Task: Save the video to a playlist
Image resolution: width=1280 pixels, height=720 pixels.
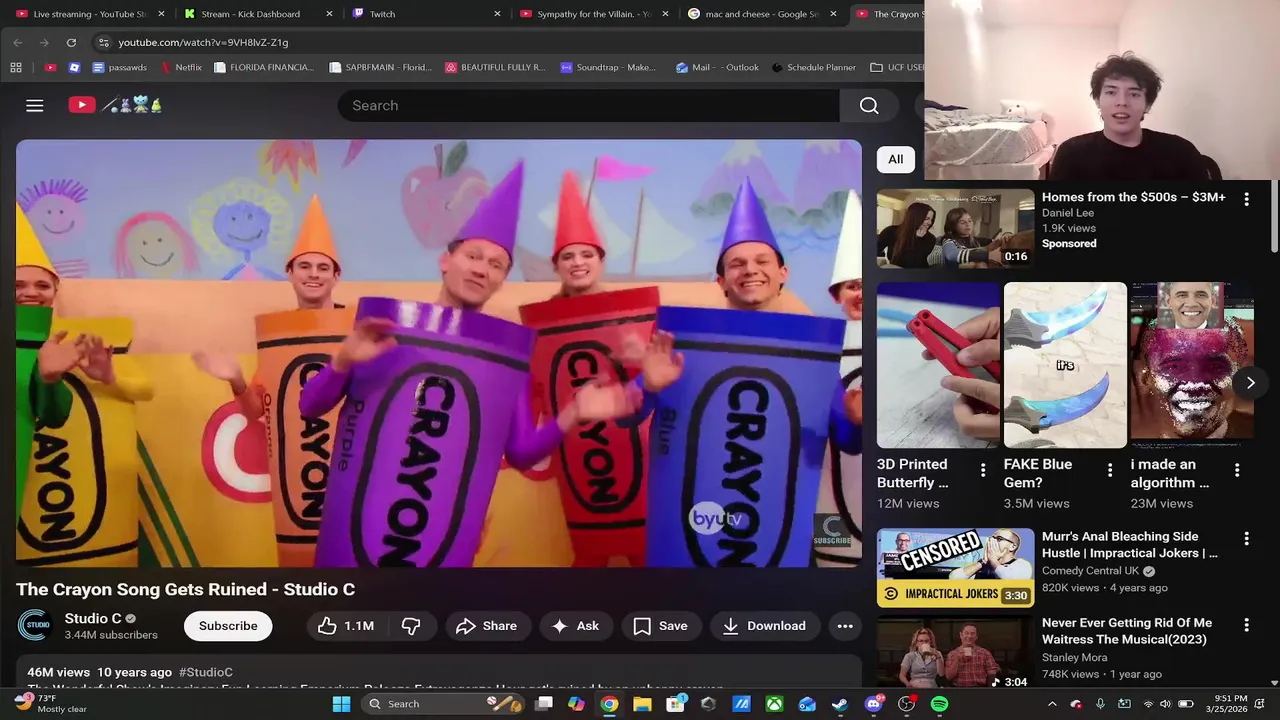Action: pyautogui.click(x=660, y=626)
